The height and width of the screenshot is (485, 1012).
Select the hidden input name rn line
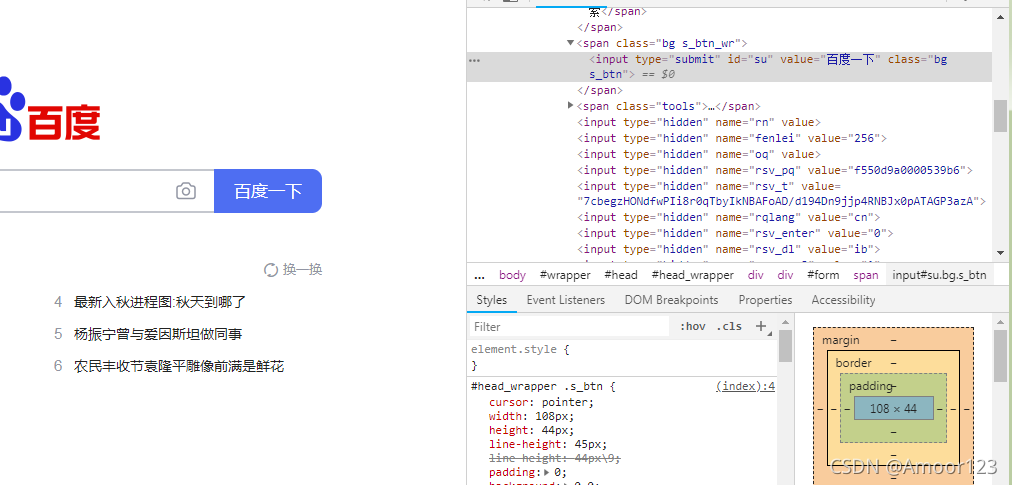[699, 122]
